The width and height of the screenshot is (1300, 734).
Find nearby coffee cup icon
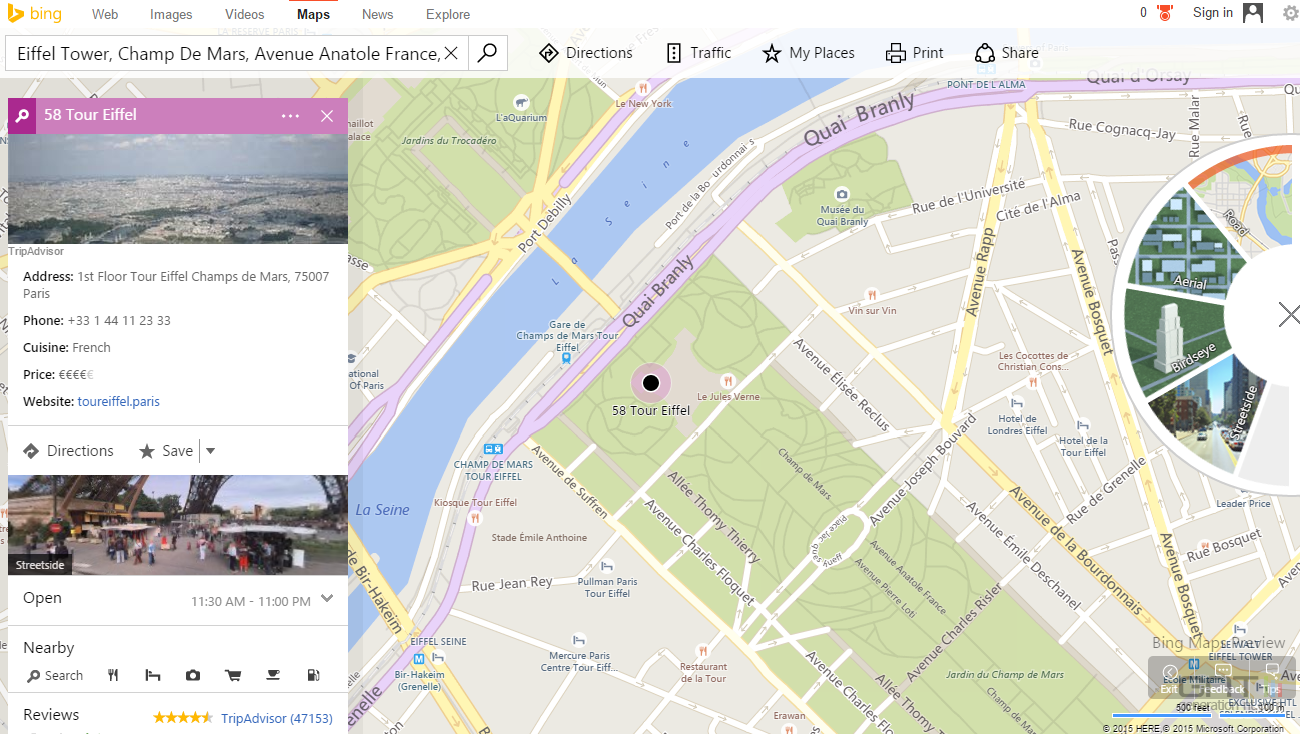pyautogui.click(x=273, y=676)
